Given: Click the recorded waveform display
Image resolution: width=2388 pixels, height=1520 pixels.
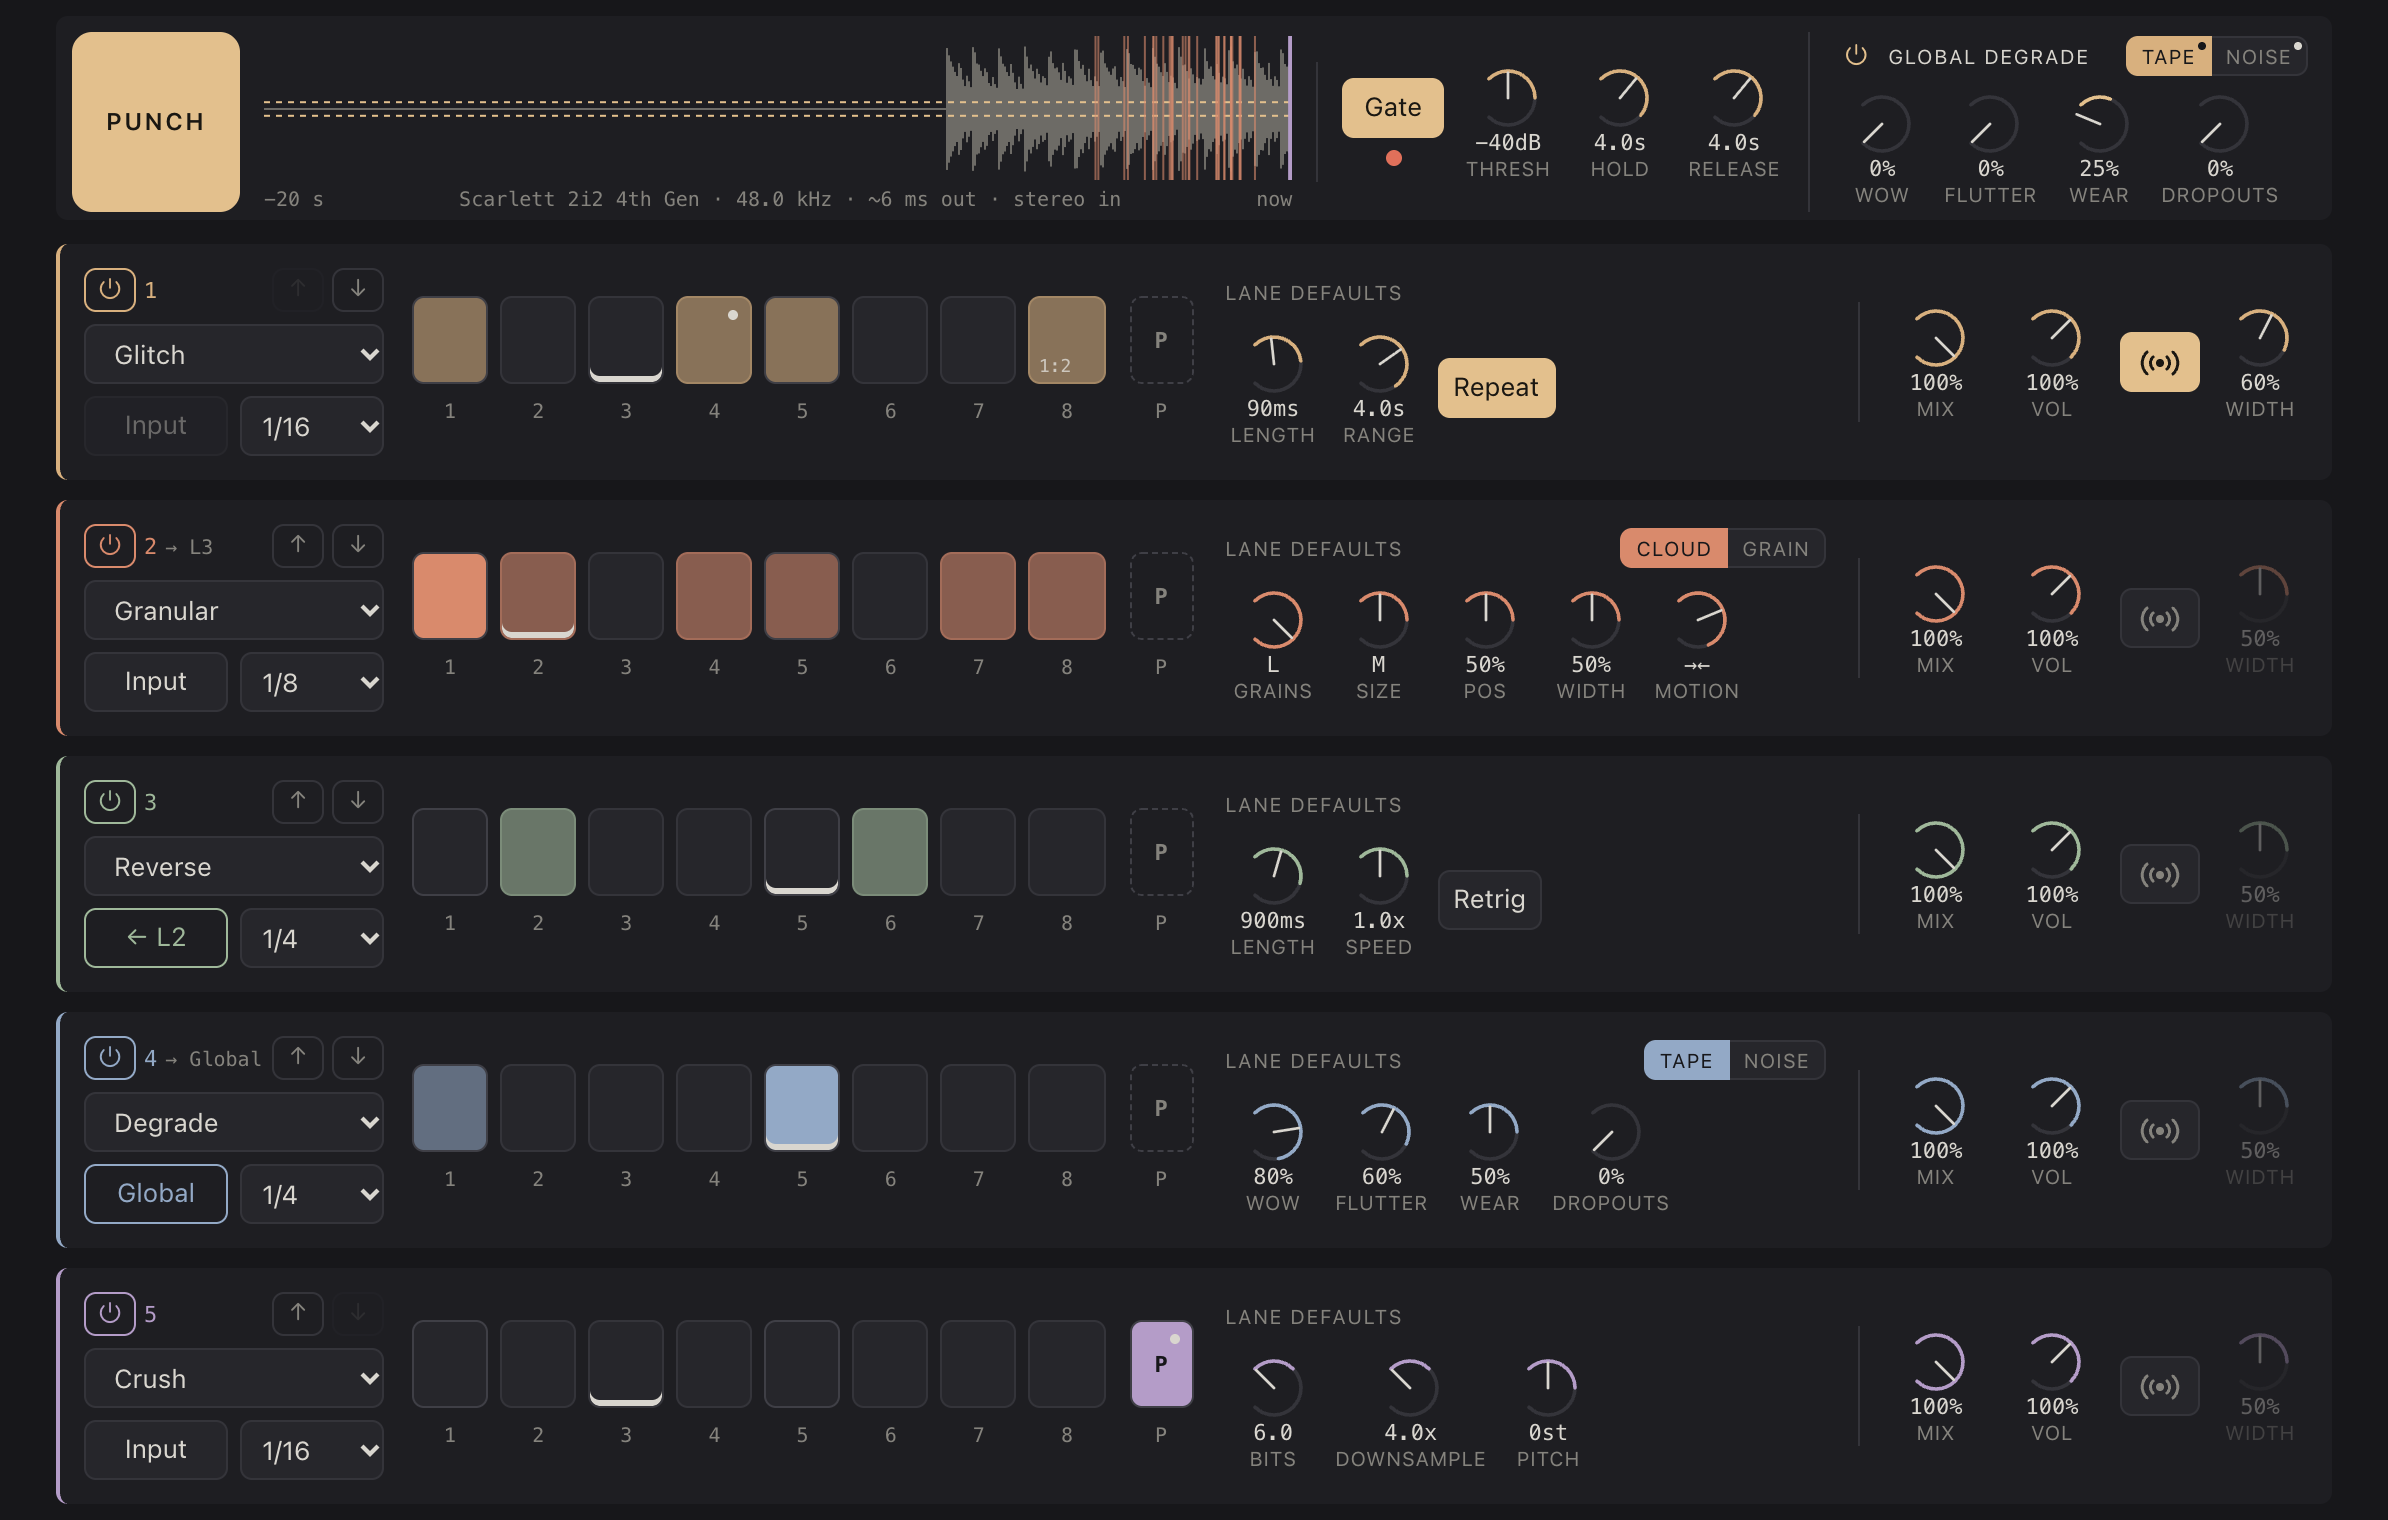Looking at the screenshot, I should coord(778,108).
